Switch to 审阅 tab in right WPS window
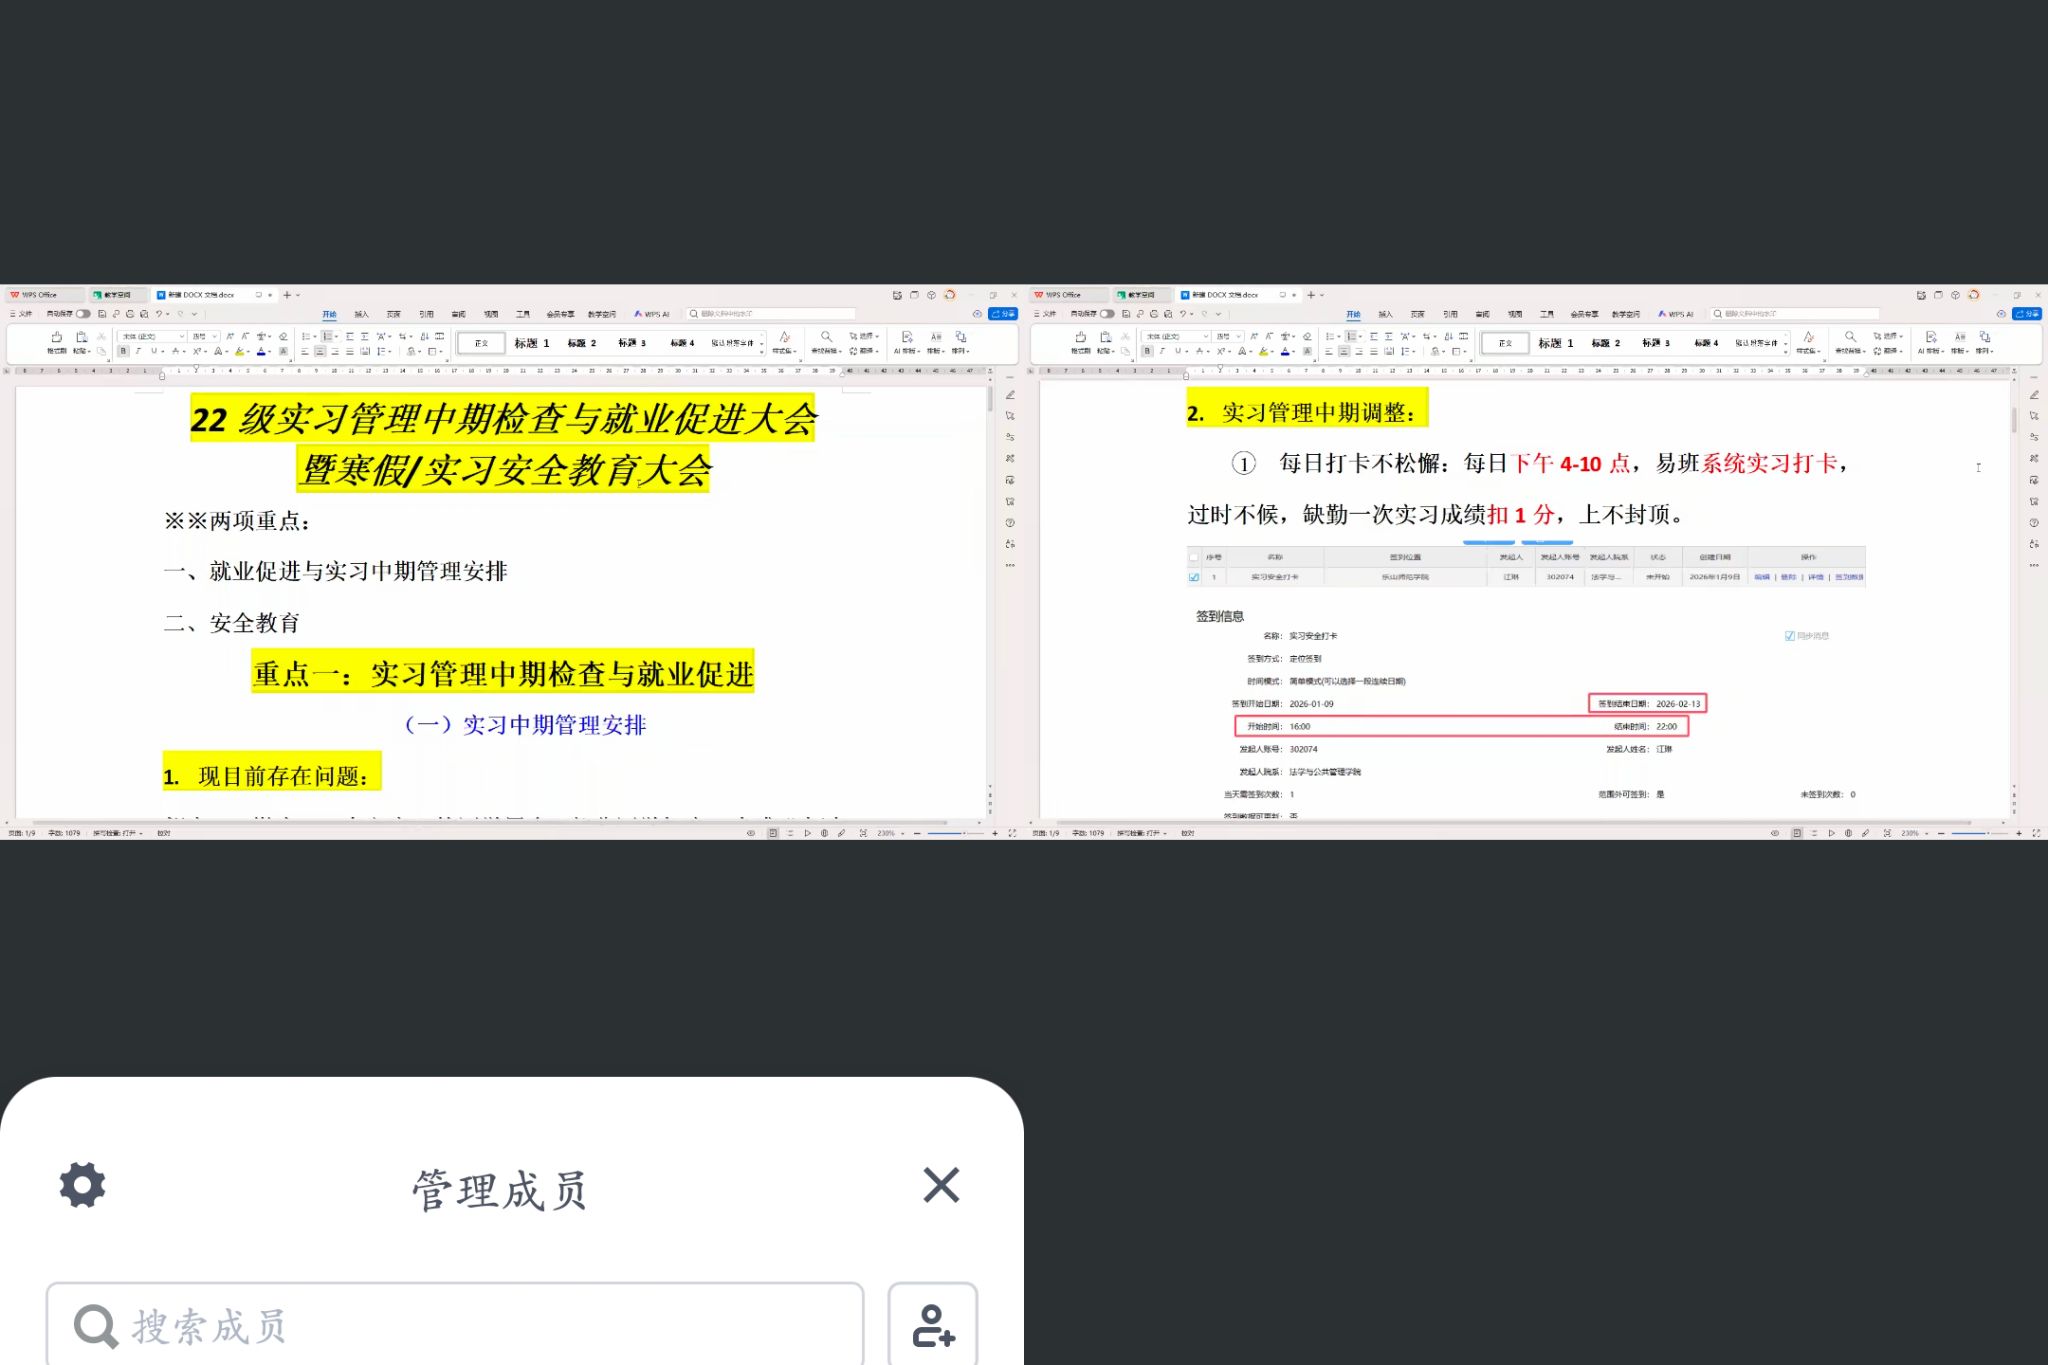 click(1482, 314)
